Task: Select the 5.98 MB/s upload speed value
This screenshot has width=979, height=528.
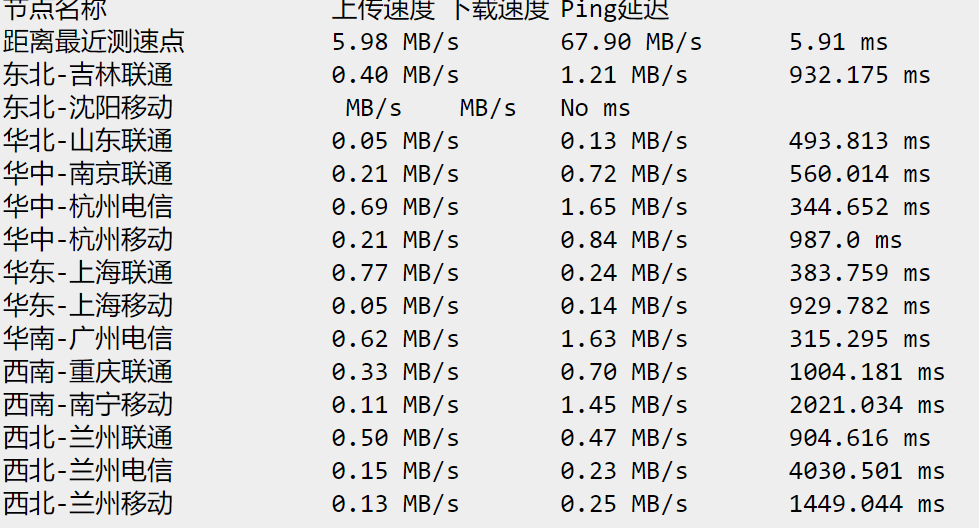Action: pos(395,42)
